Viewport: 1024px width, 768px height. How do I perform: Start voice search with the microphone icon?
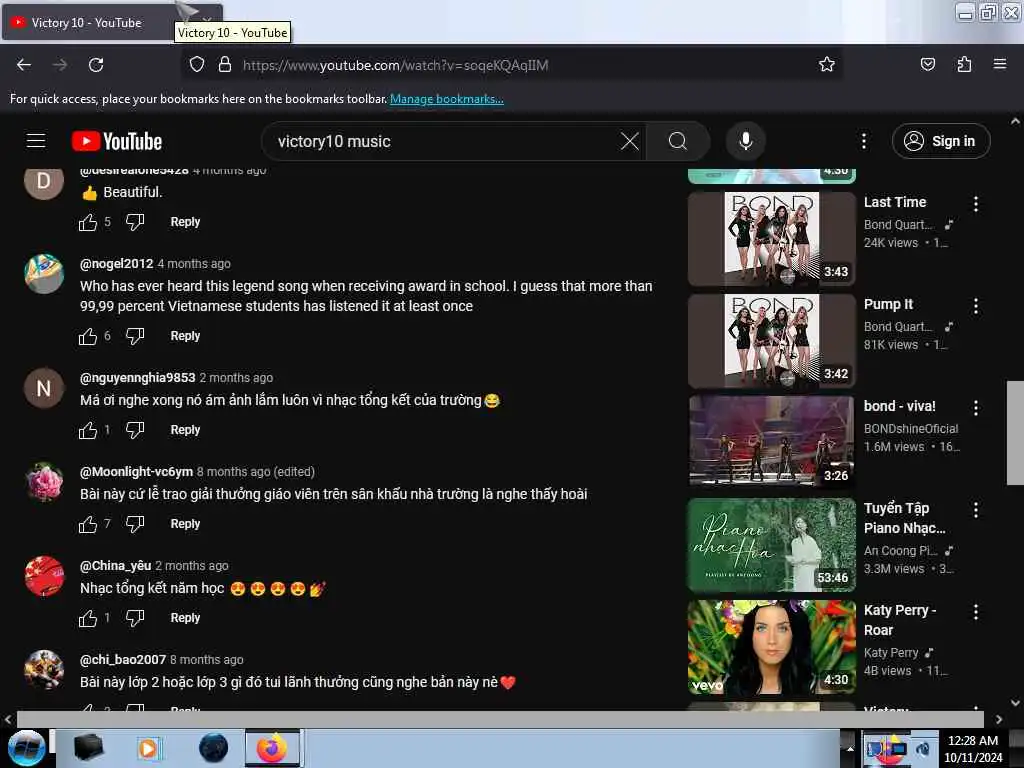tap(746, 141)
